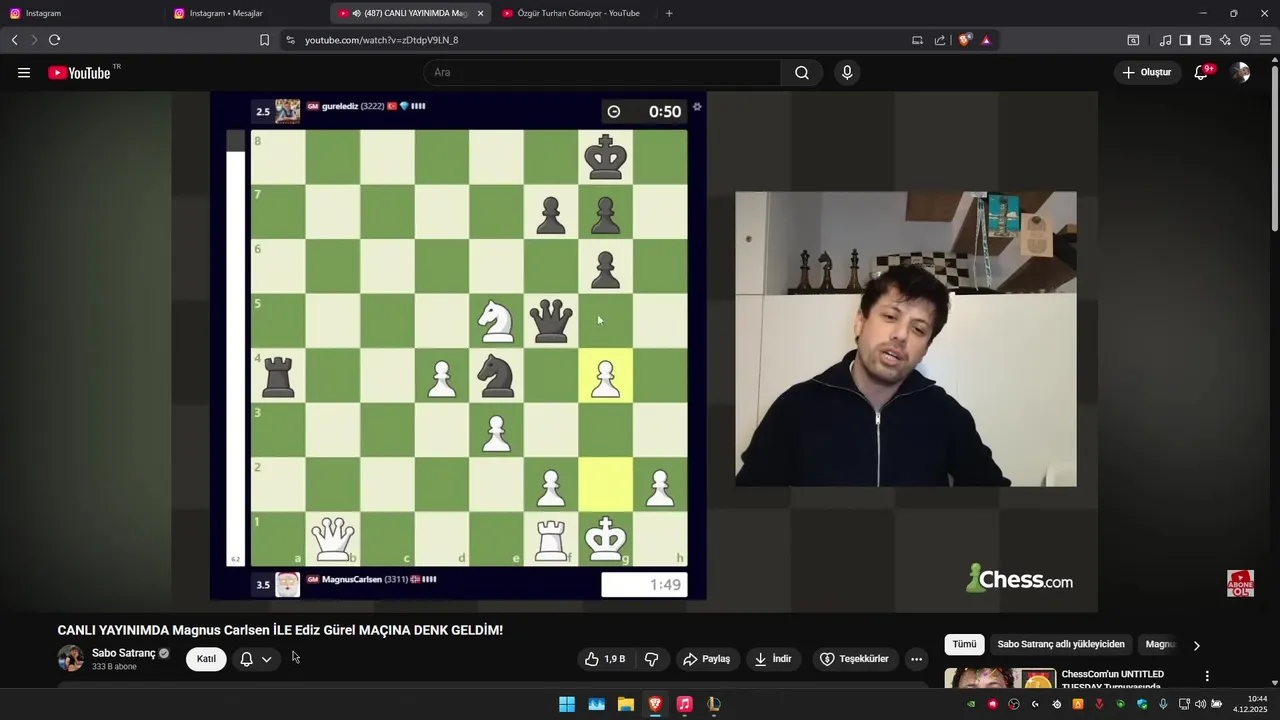Open the Brave main menu
The height and width of the screenshot is (720, 1280).
pyautogui.click(x=1265, y=40)
